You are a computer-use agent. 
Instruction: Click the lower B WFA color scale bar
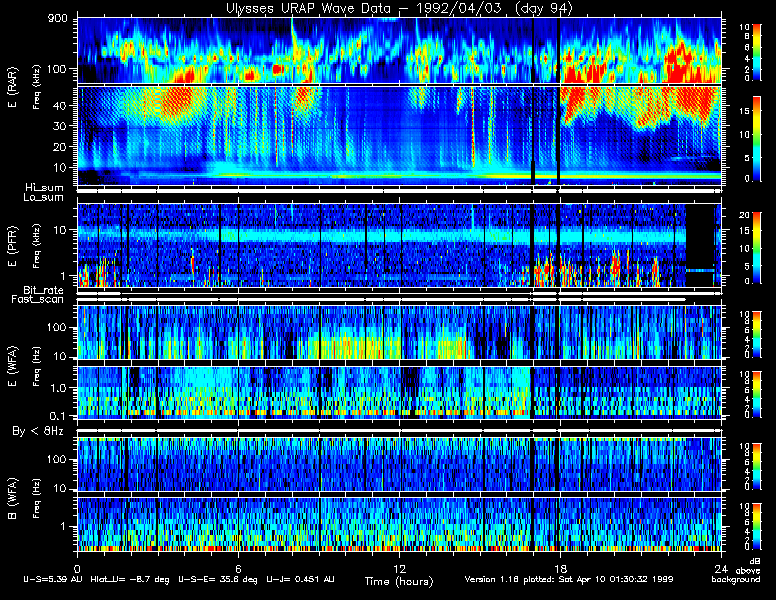(757, 526)
